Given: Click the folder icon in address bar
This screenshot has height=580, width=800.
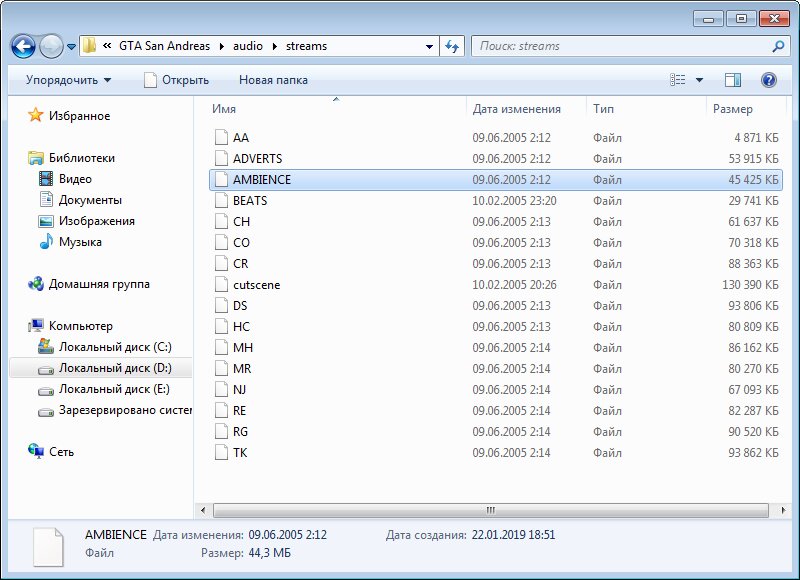Looking at the screenshot, I should pyautogui.click(x=89, y=46).
